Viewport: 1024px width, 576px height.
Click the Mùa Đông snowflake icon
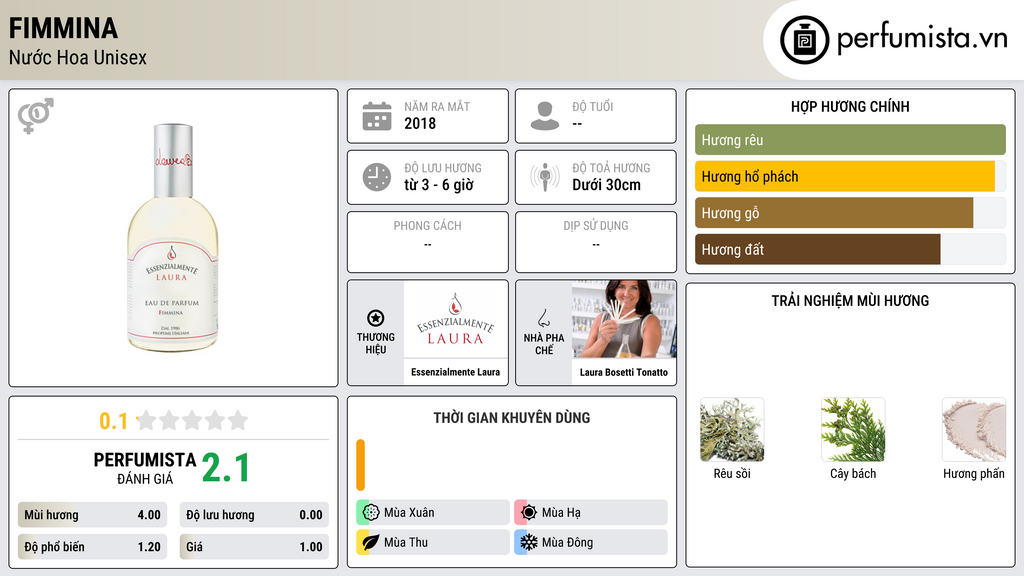[529, 542]
